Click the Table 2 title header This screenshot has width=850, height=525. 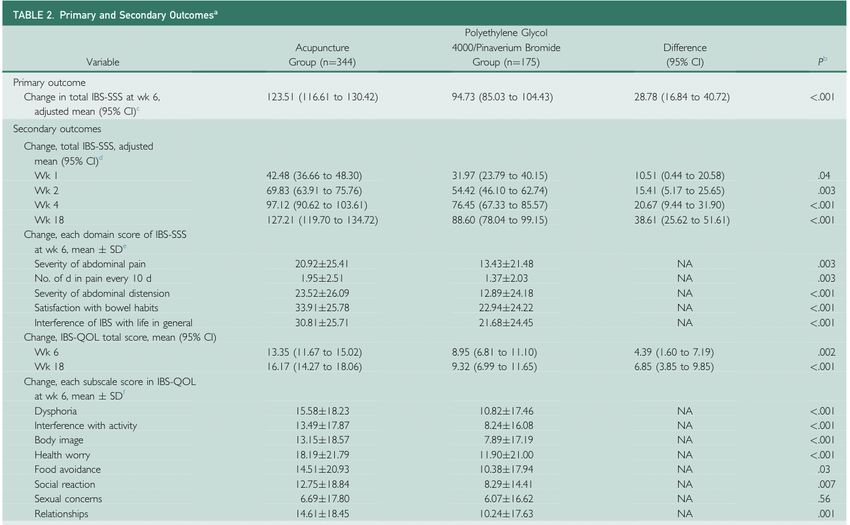115,15
